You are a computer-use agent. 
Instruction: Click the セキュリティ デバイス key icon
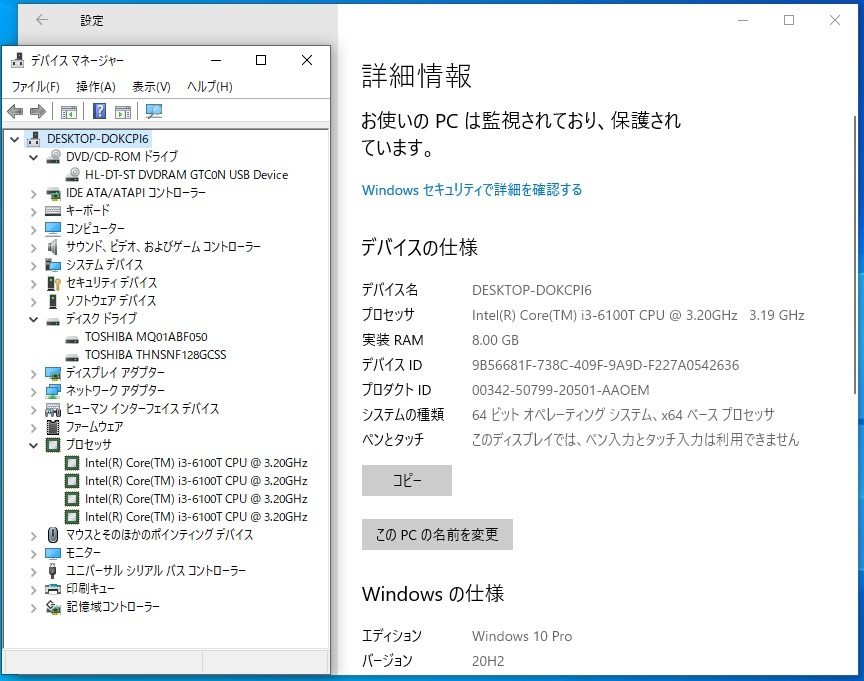point(53,283)
